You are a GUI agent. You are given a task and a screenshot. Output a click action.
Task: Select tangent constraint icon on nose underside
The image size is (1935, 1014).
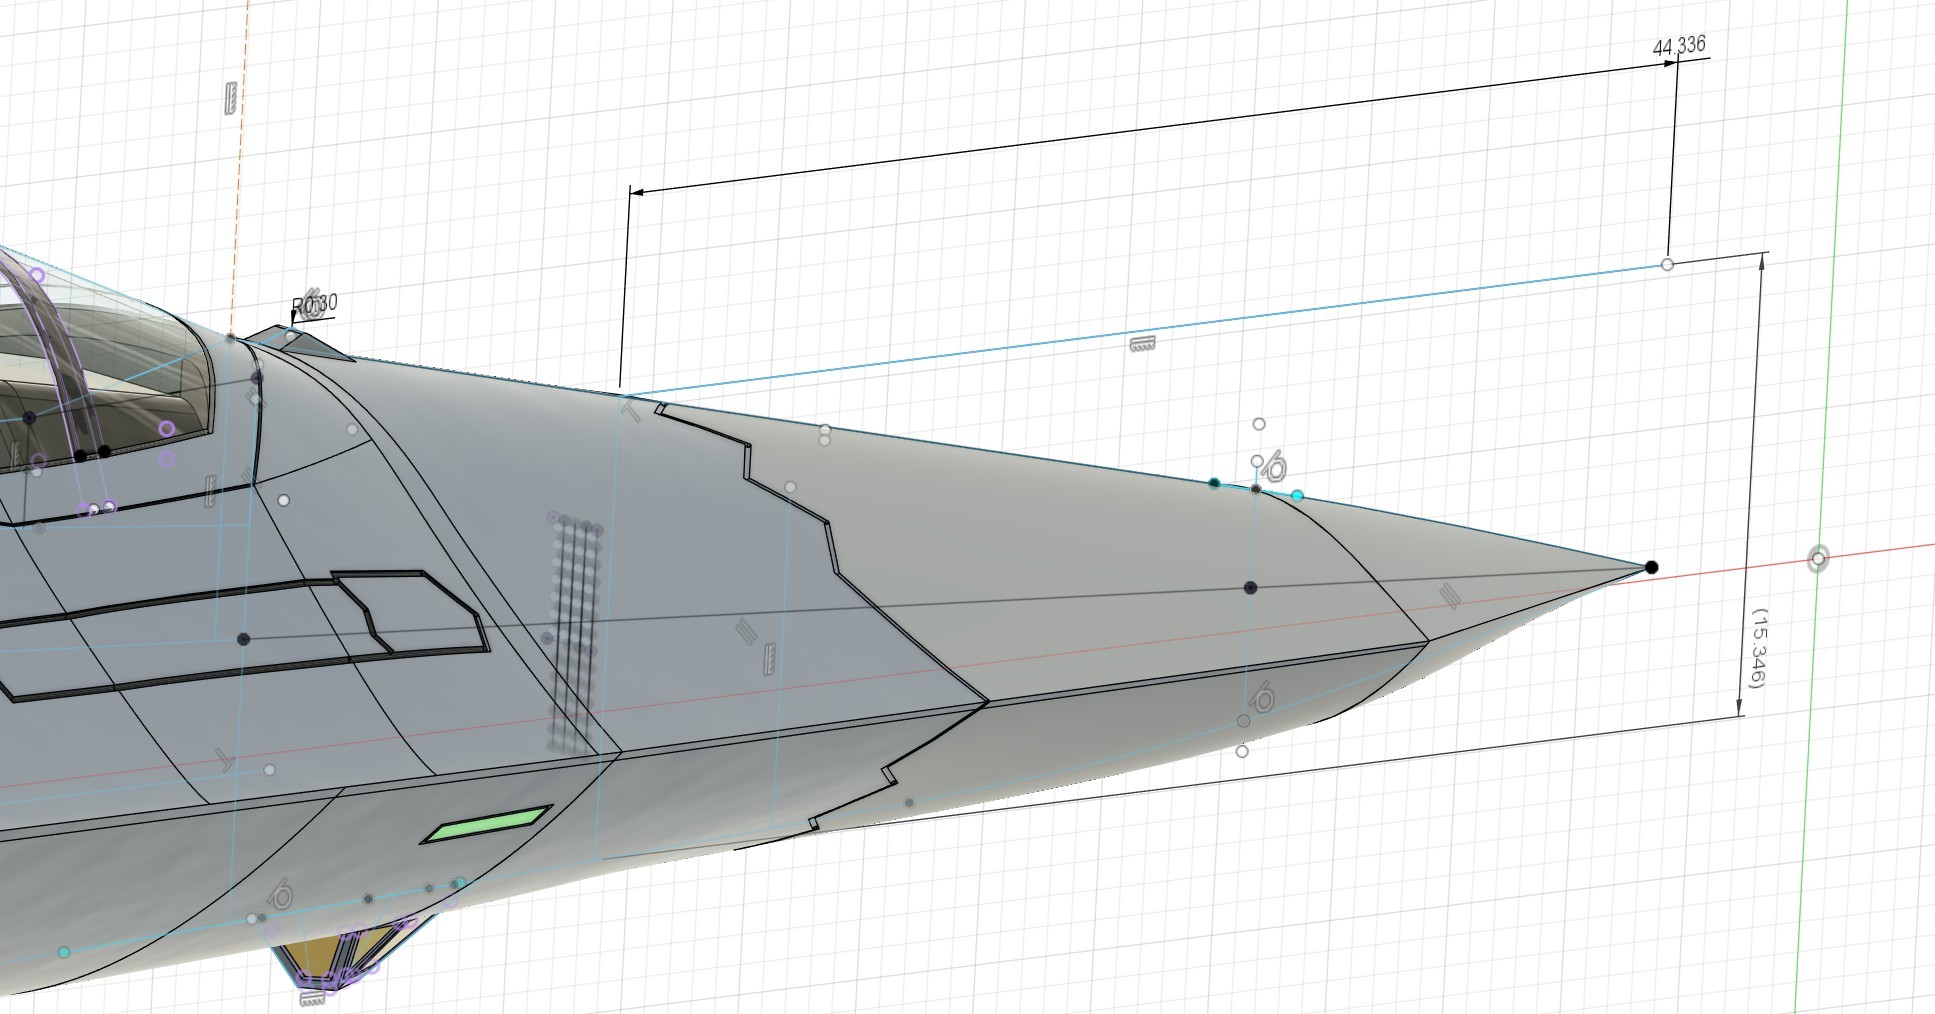1264,698
